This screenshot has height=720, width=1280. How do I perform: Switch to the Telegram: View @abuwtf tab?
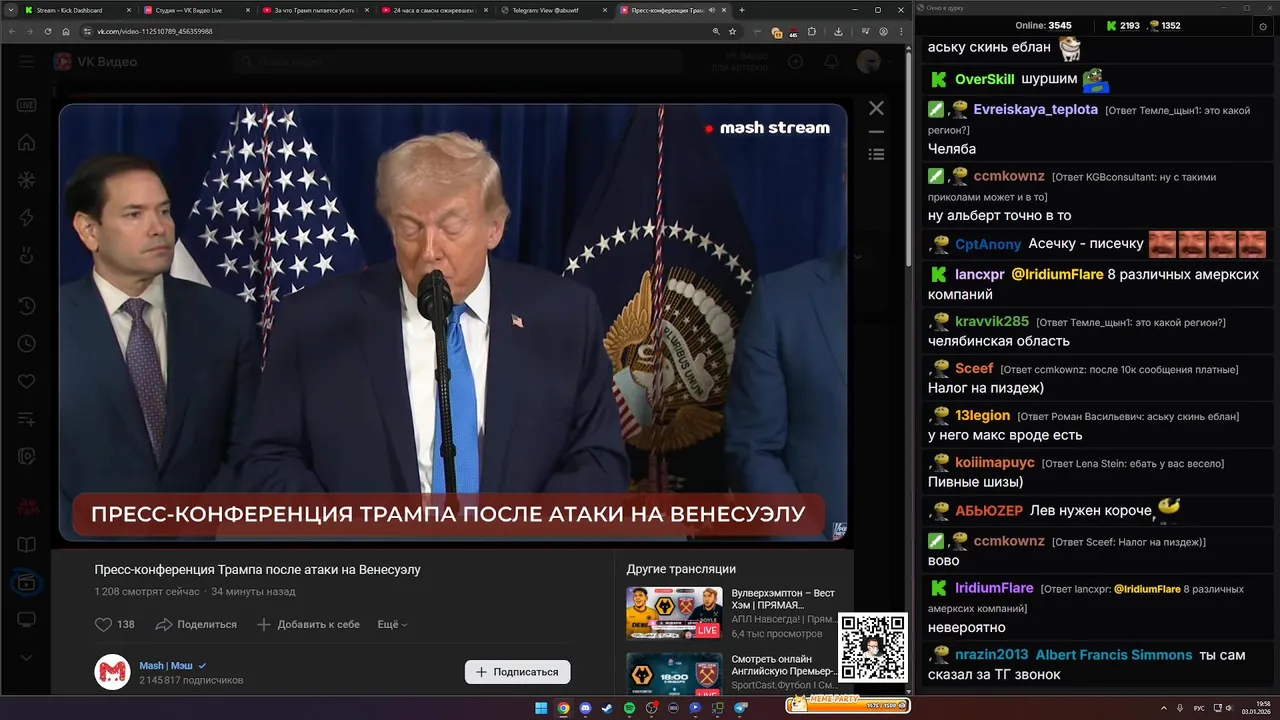point(552,10)
